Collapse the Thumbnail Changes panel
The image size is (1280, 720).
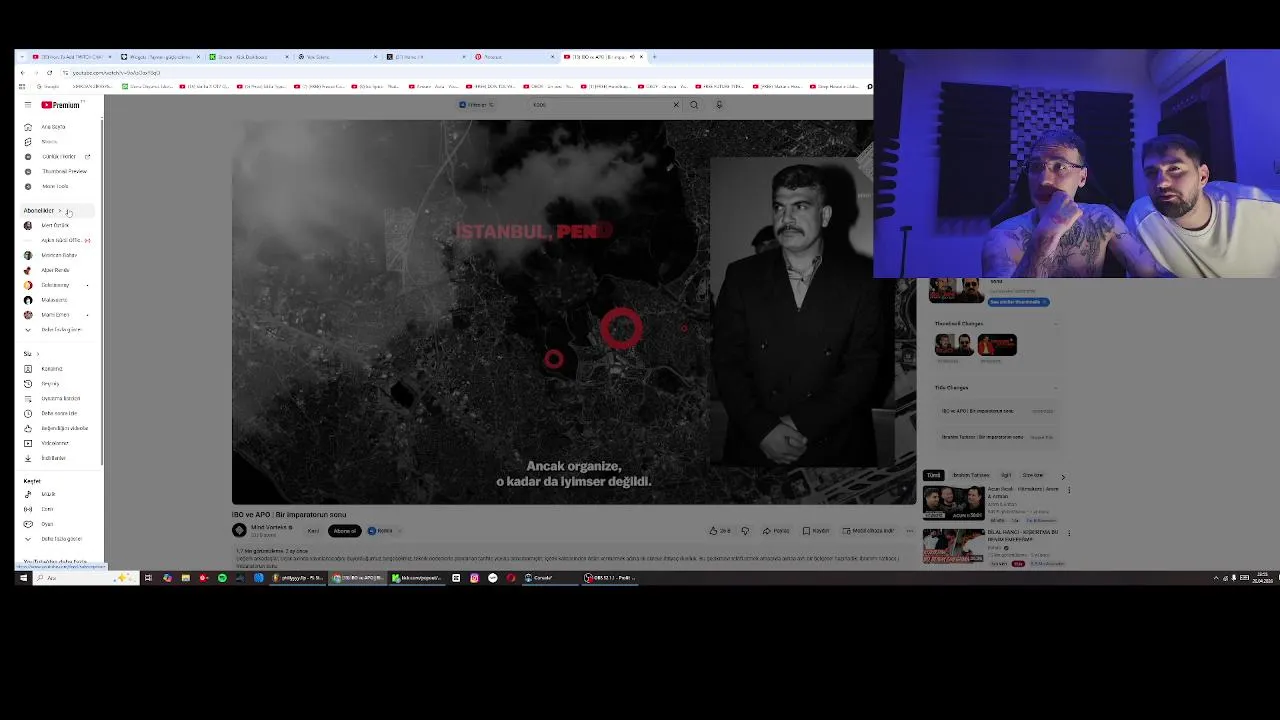tap(1056, 324)
